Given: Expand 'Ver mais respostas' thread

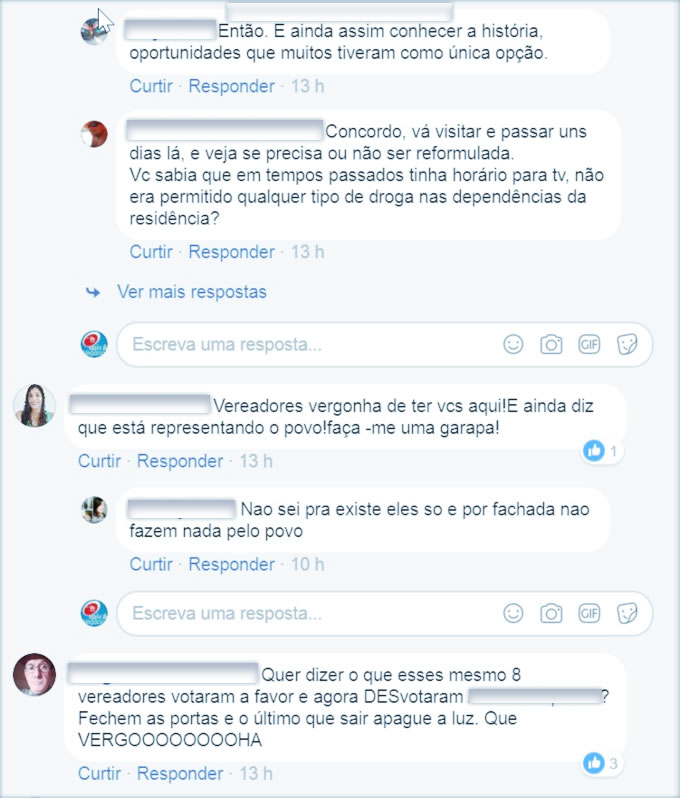Looking at the screenshot, I should [192, 292].
